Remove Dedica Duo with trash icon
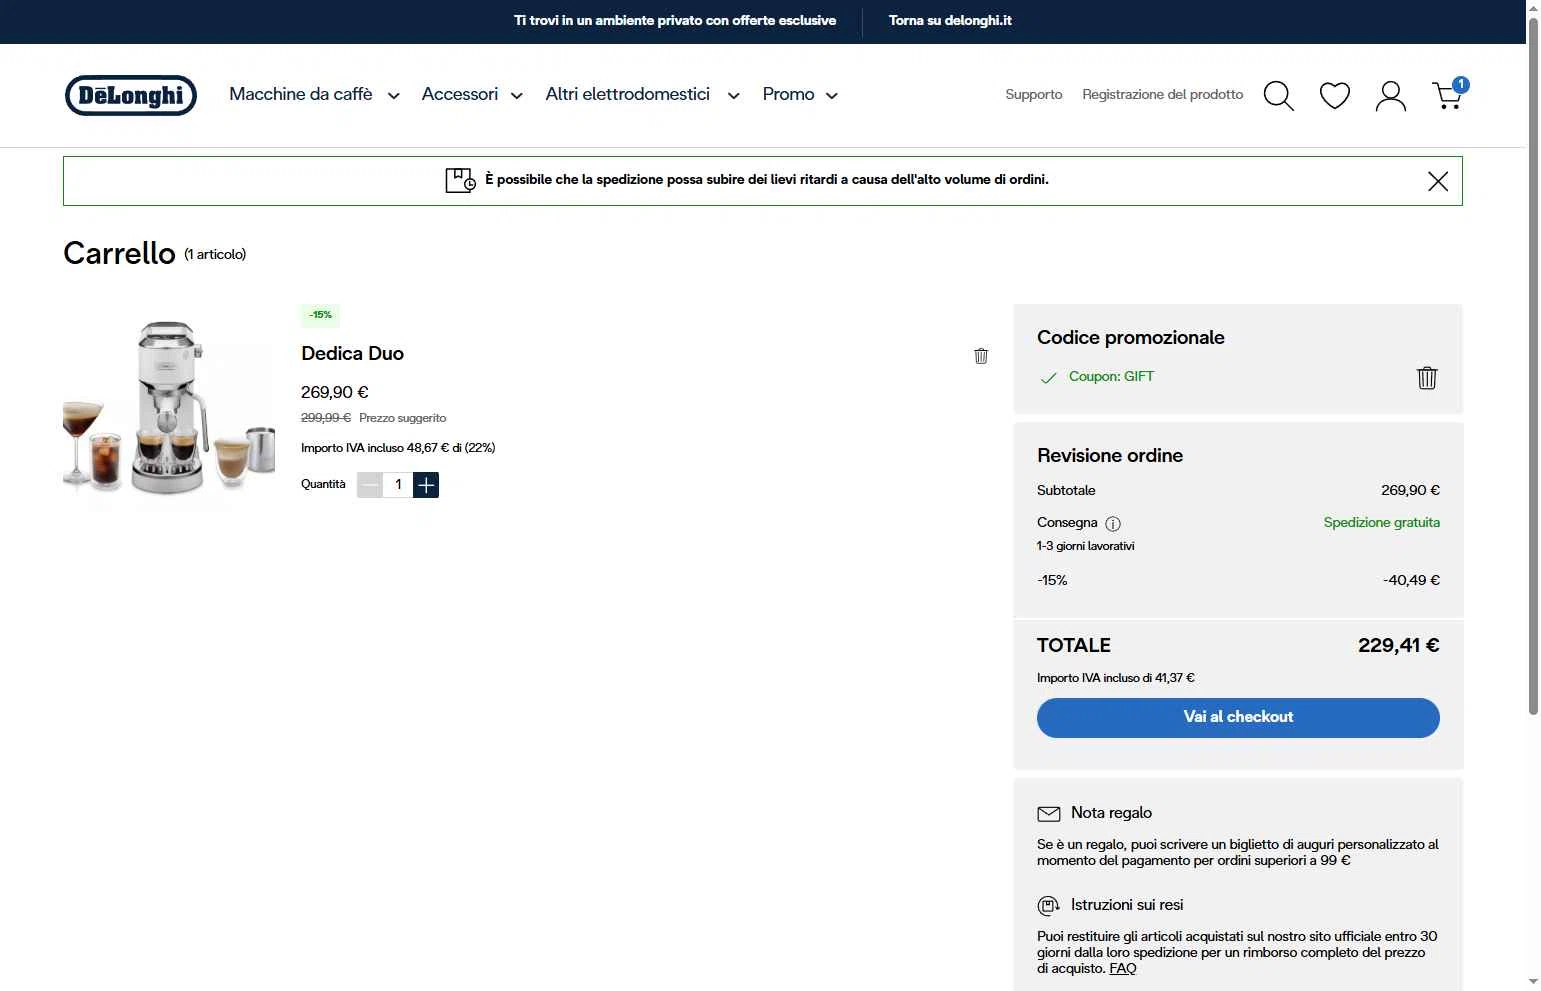 [x=981, y=356]
